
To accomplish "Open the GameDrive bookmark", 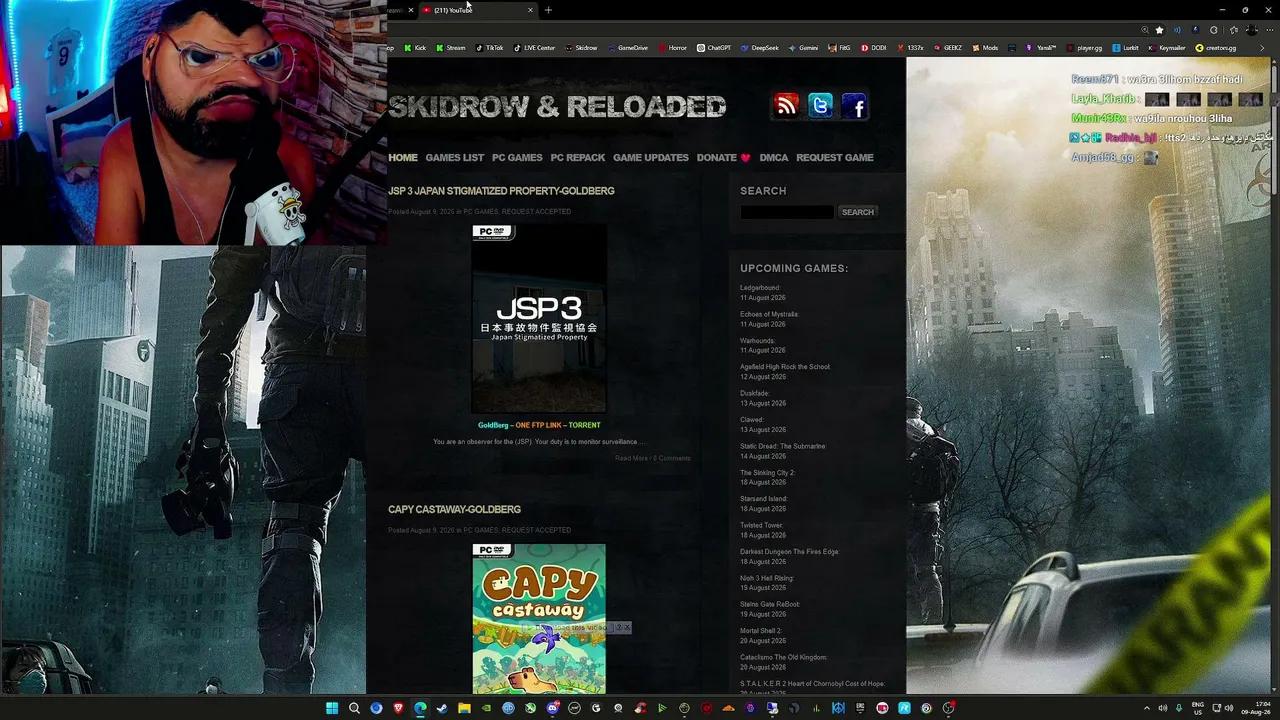I will pos(627,48).
